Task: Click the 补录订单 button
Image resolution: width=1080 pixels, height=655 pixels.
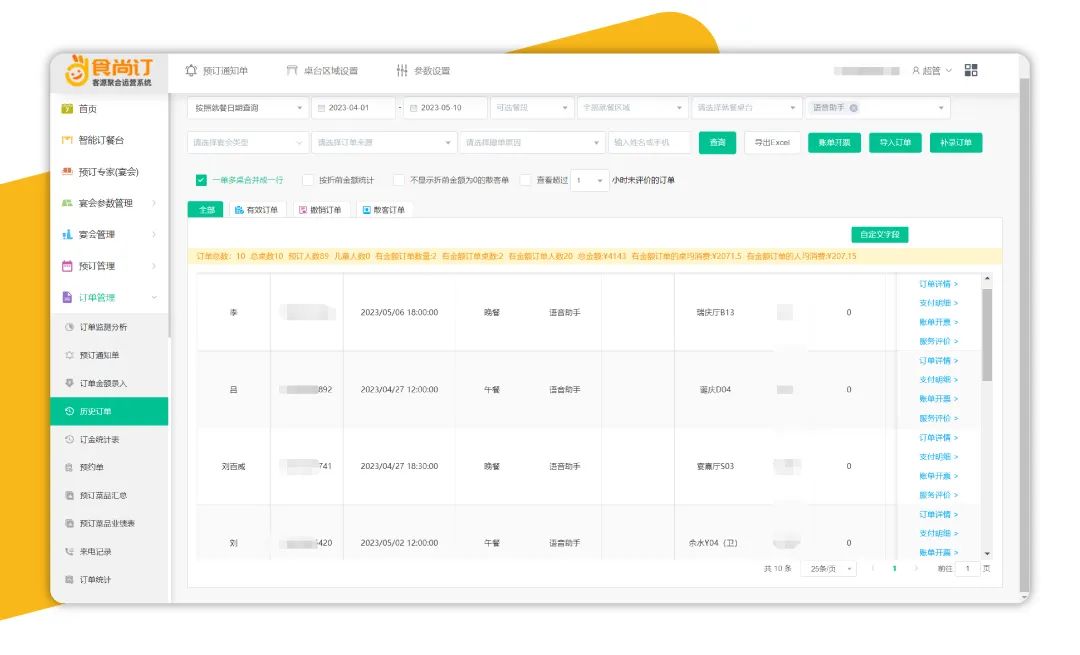Action: [956, 143]
